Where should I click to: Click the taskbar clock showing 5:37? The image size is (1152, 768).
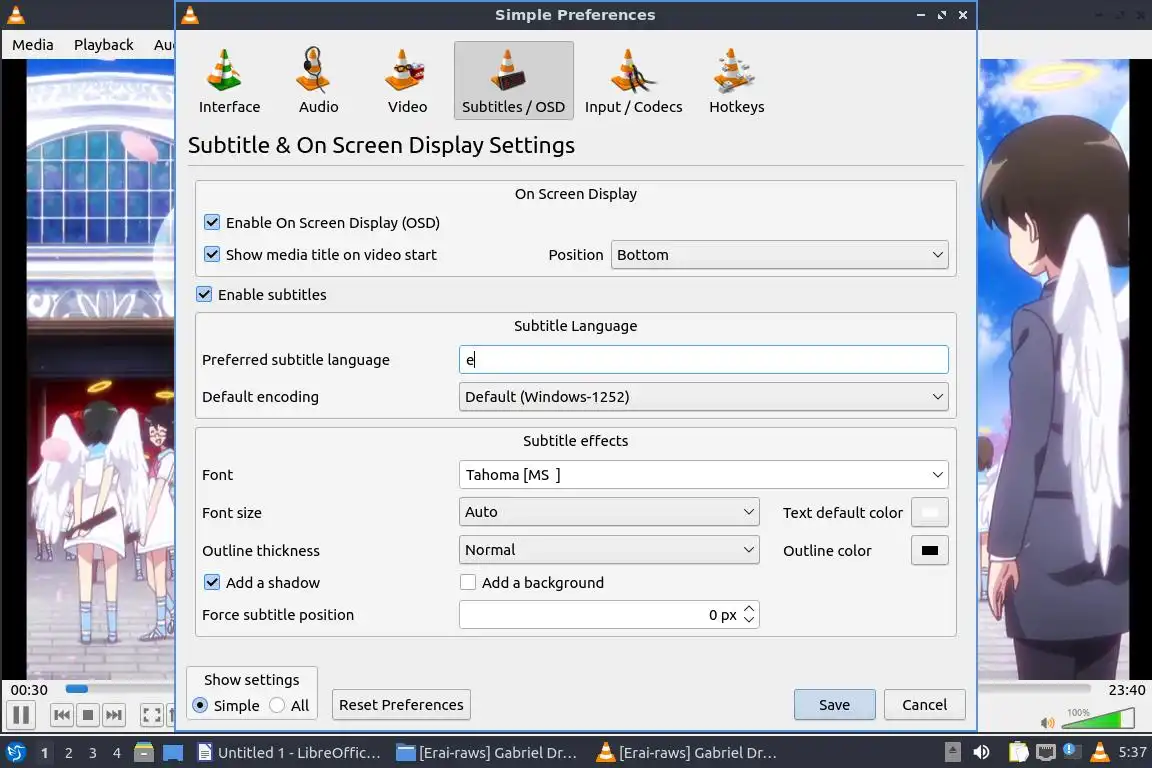tap(1132, 753)
